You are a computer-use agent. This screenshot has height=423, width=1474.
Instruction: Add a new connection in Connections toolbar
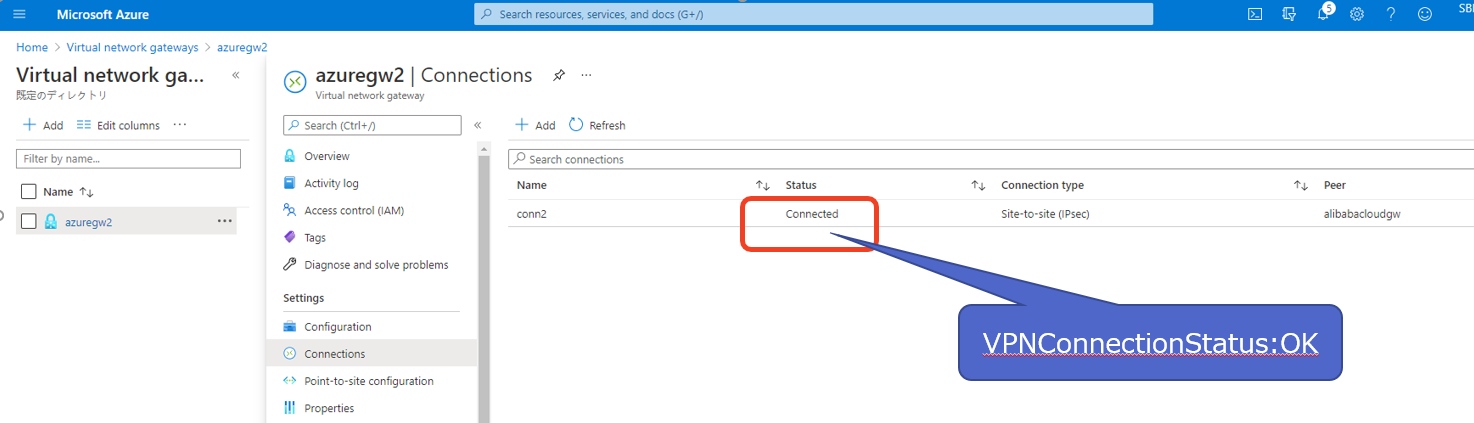coord(535,125)
